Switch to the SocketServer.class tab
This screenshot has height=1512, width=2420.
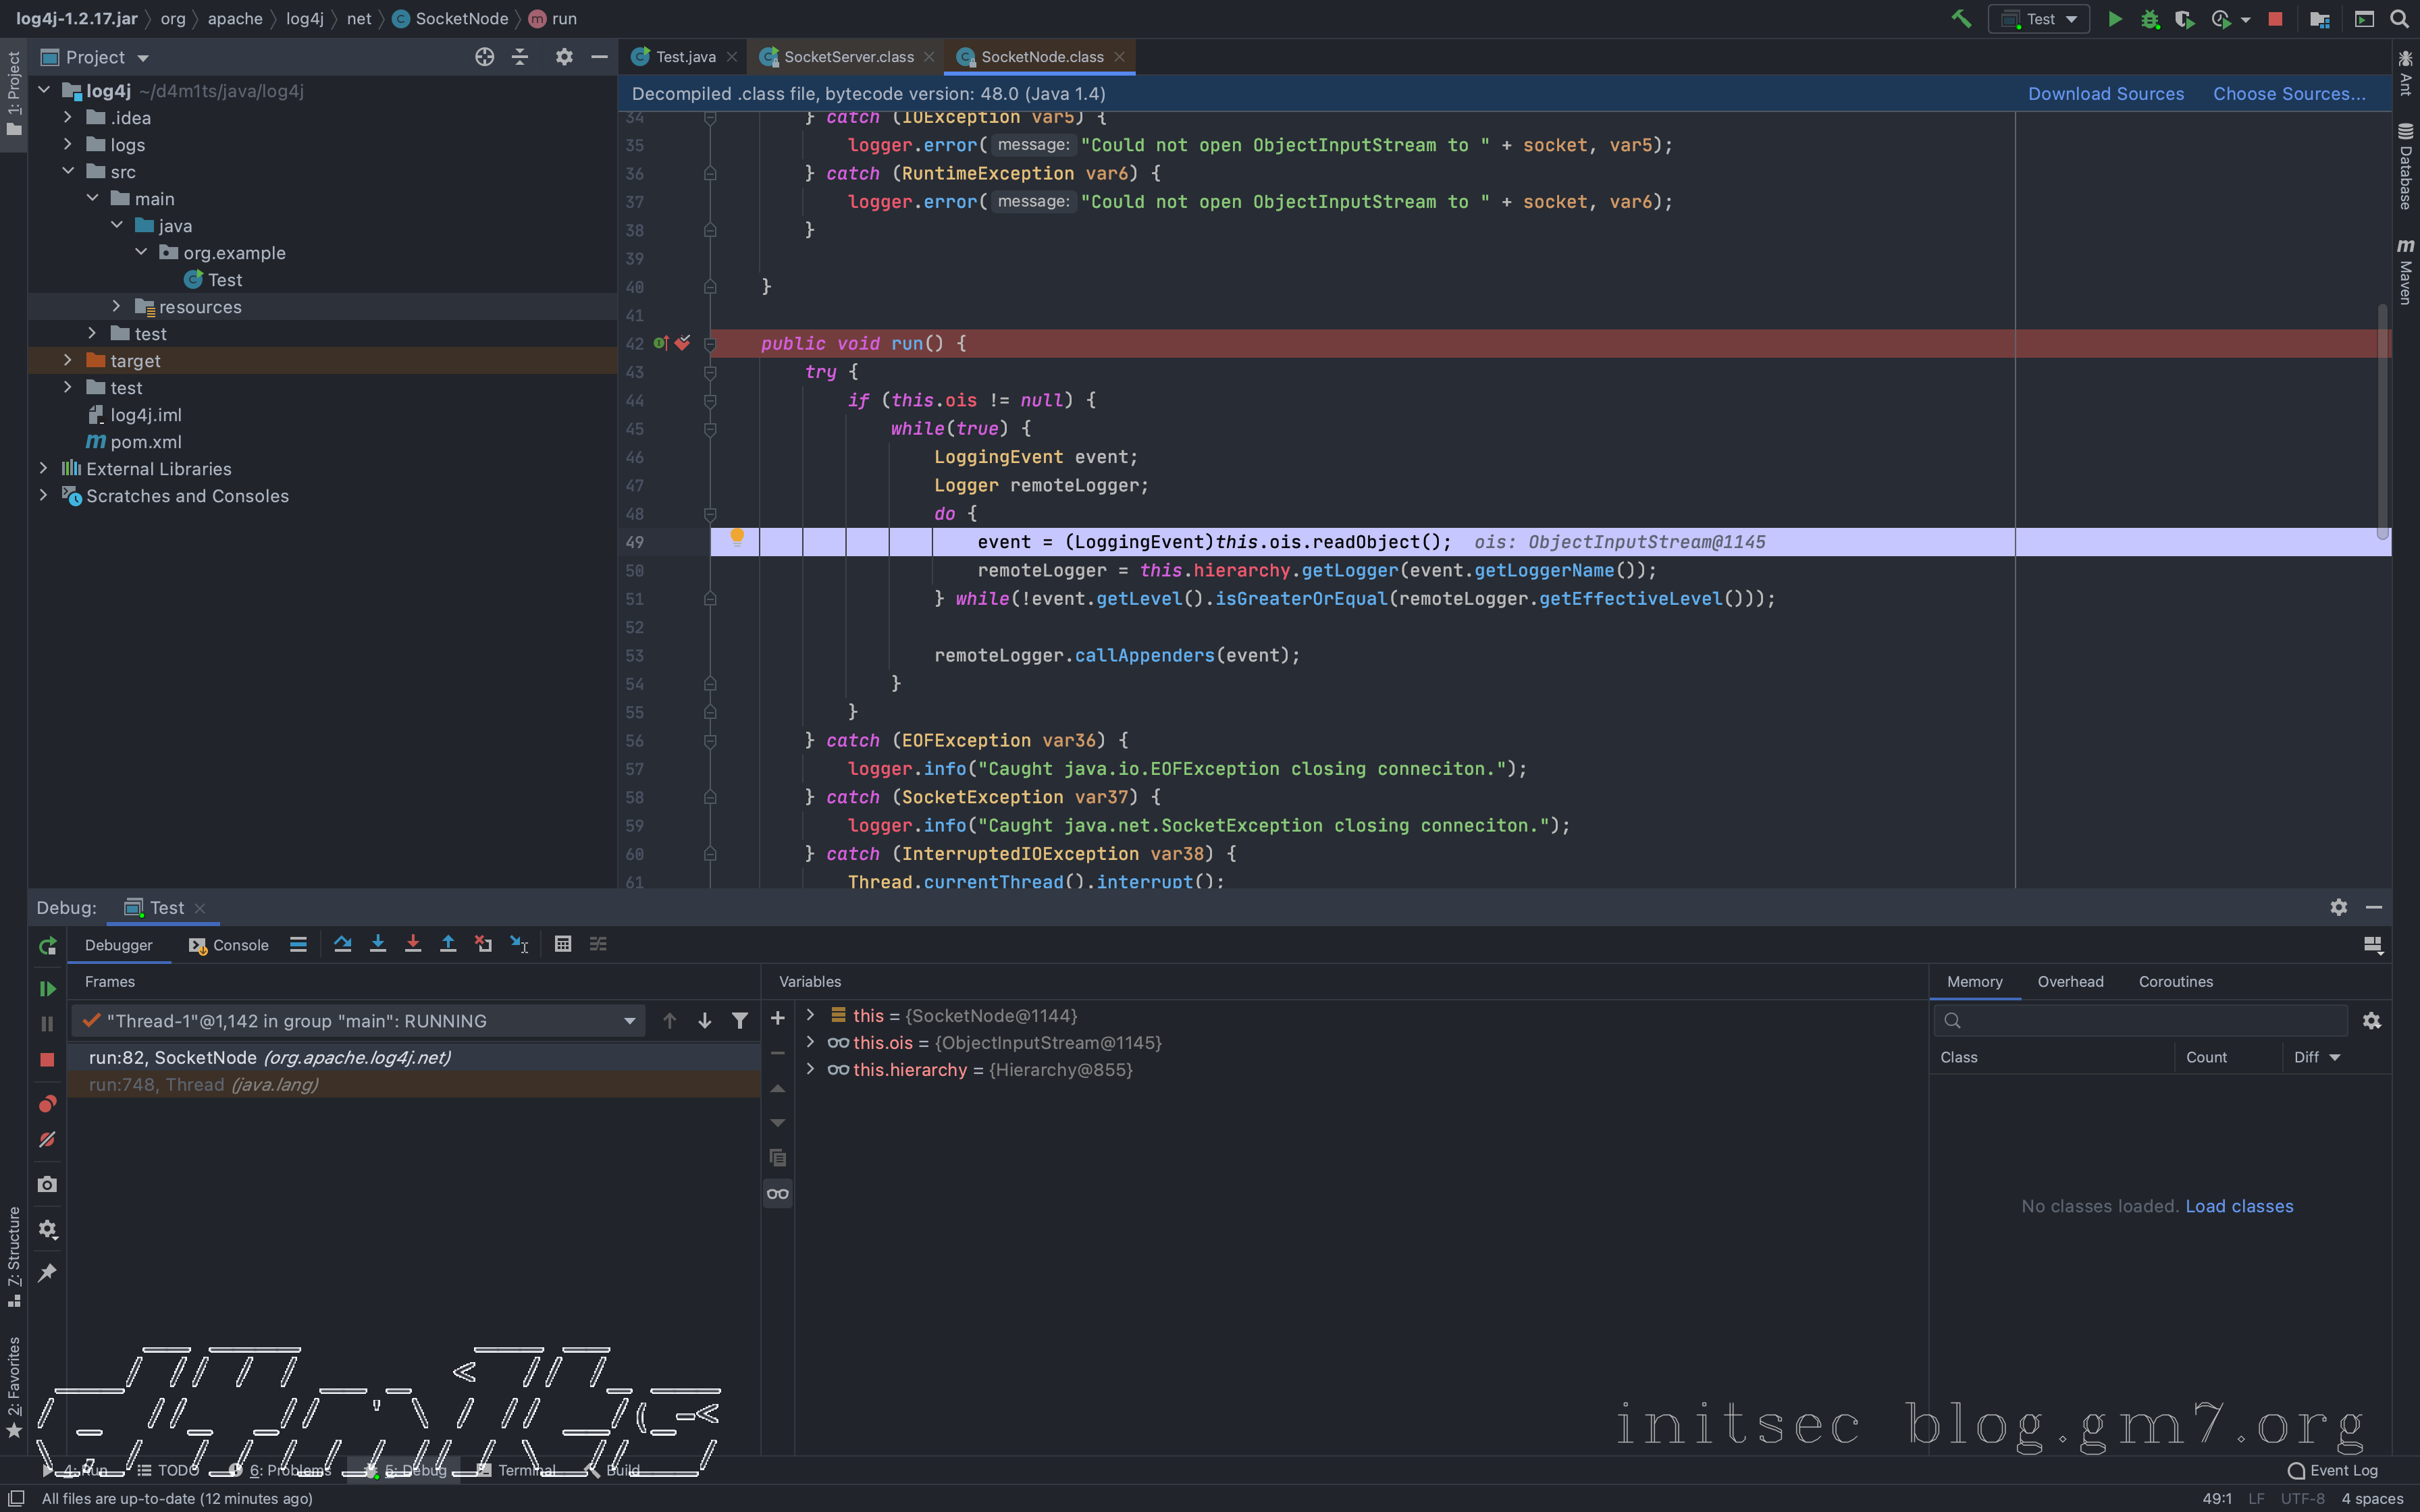[x=848, y=57]
